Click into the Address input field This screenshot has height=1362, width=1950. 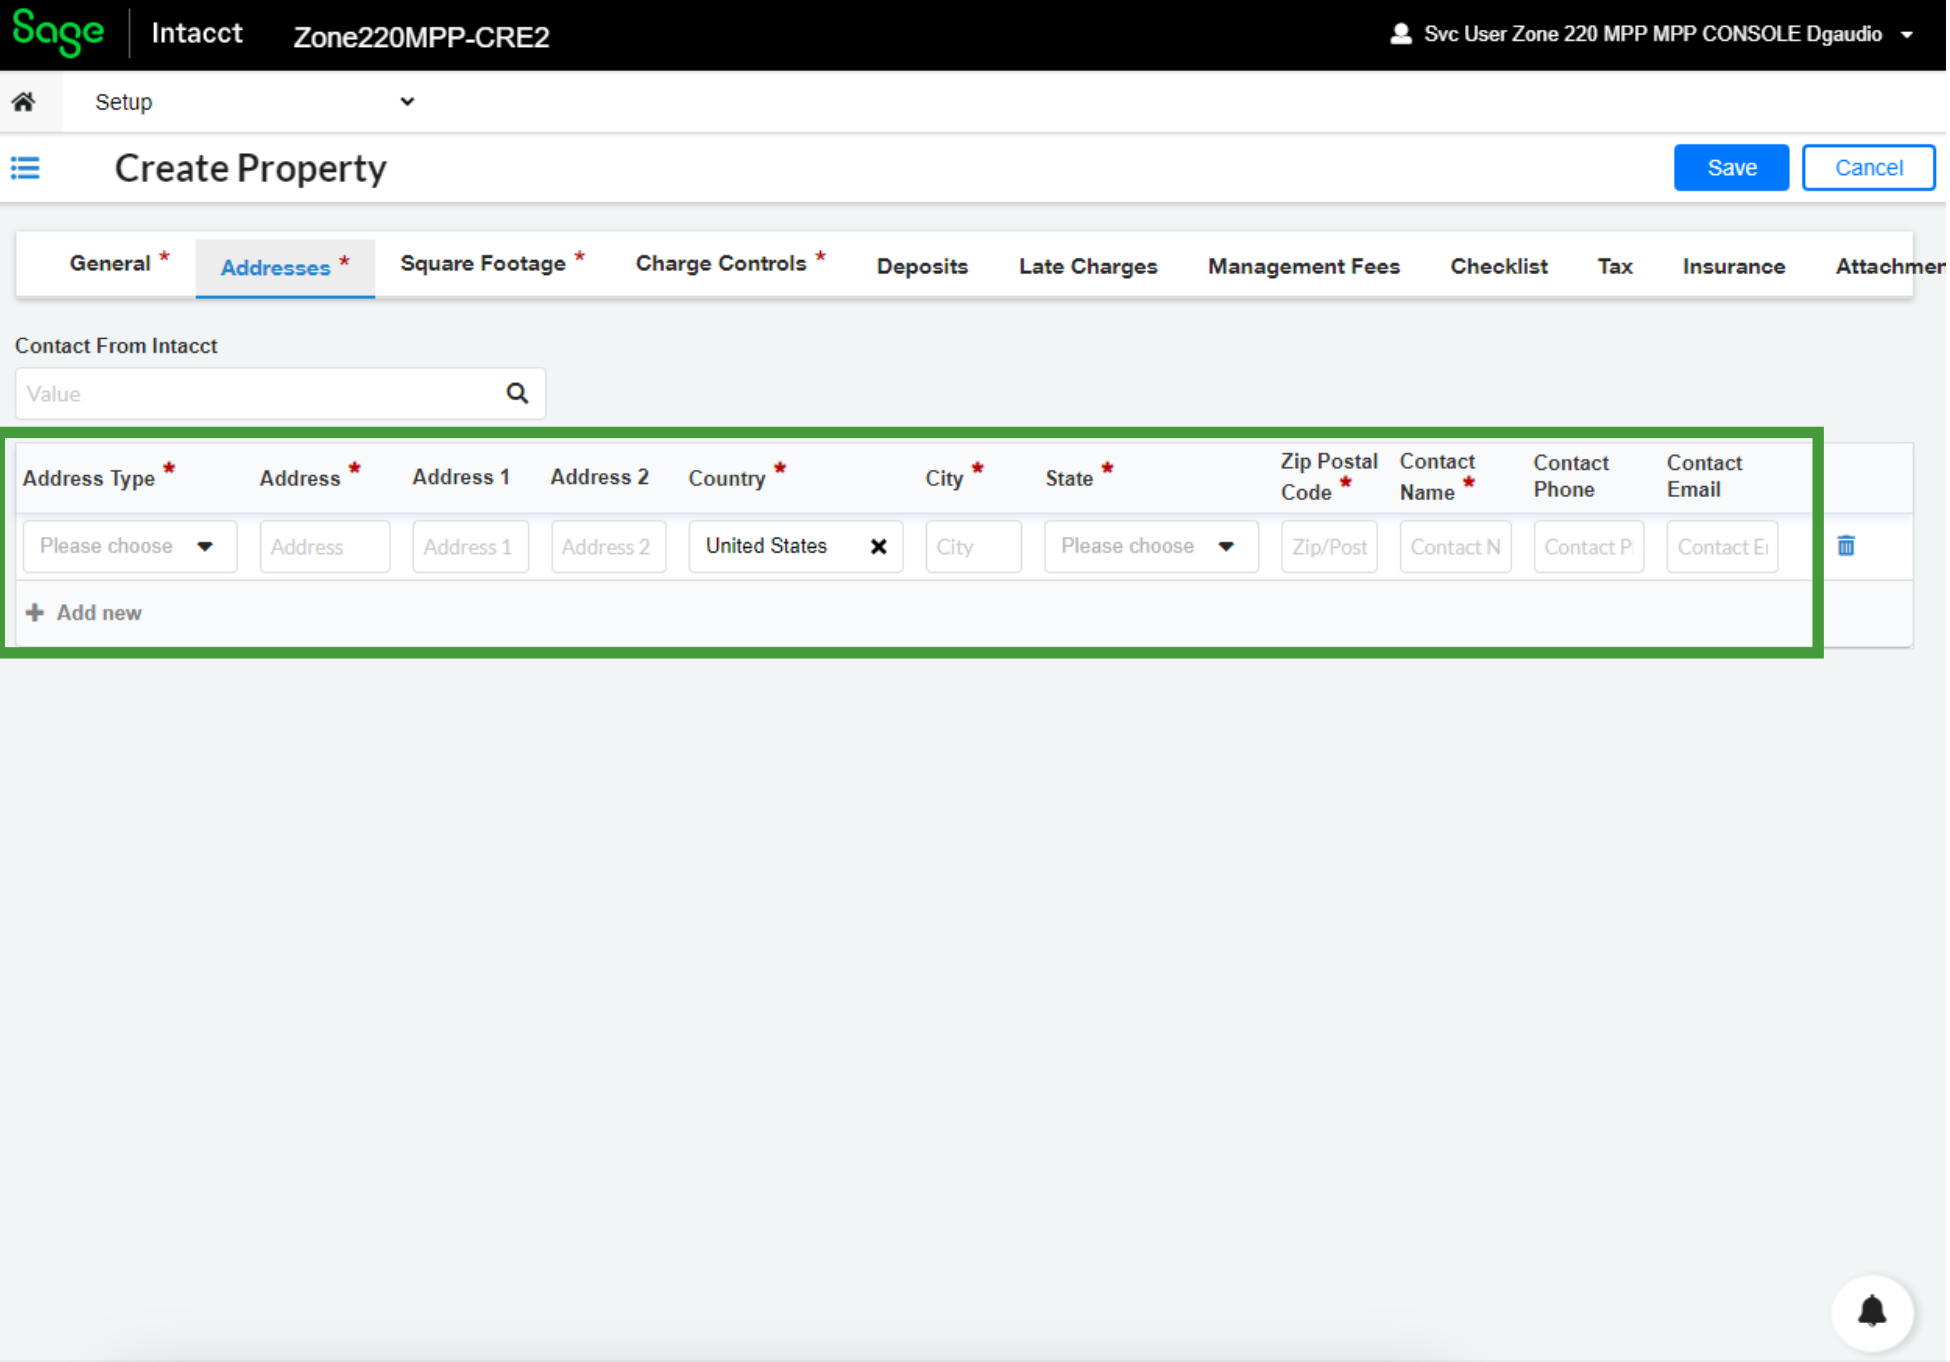click(x=325, y=547)
